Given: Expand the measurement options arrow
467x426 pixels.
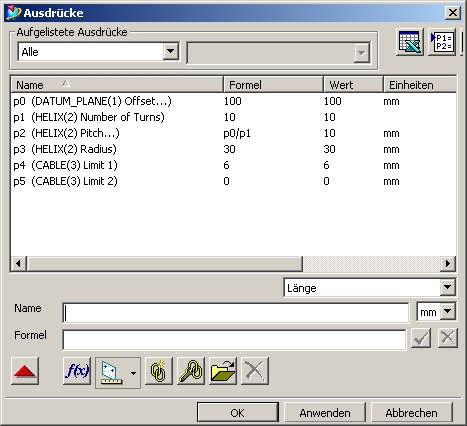Looking at the screenshot, I should [x=133, y=373].
